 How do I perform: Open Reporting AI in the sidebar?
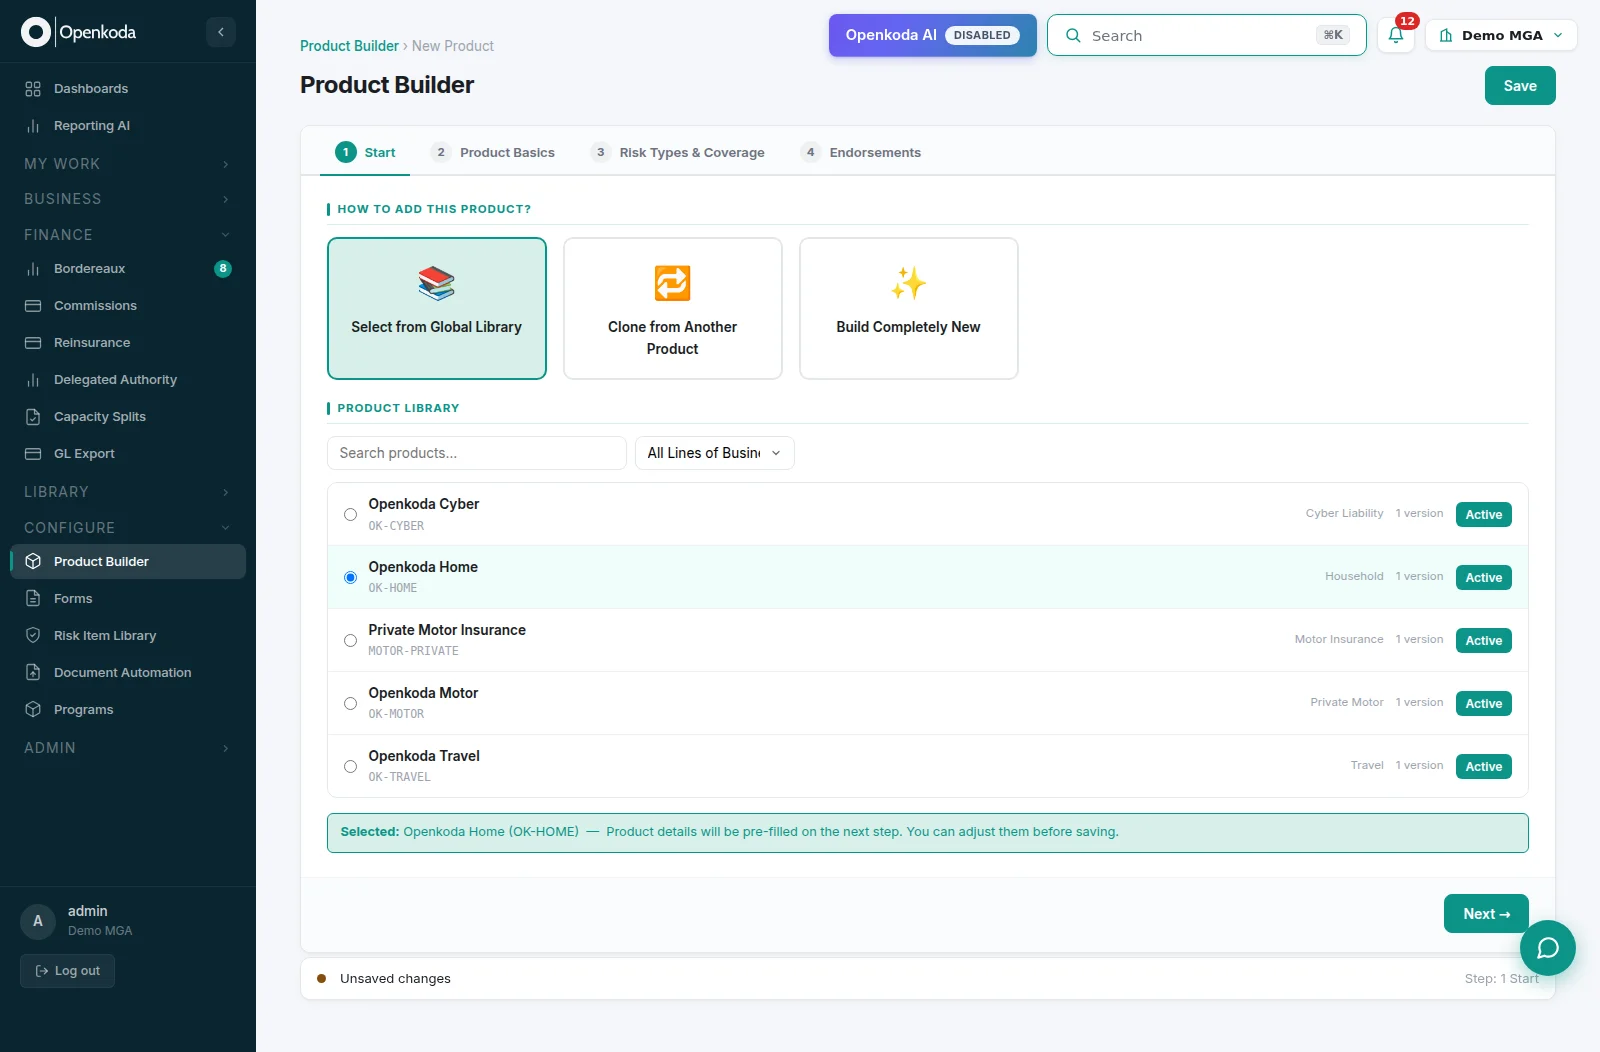click(127, 126)
